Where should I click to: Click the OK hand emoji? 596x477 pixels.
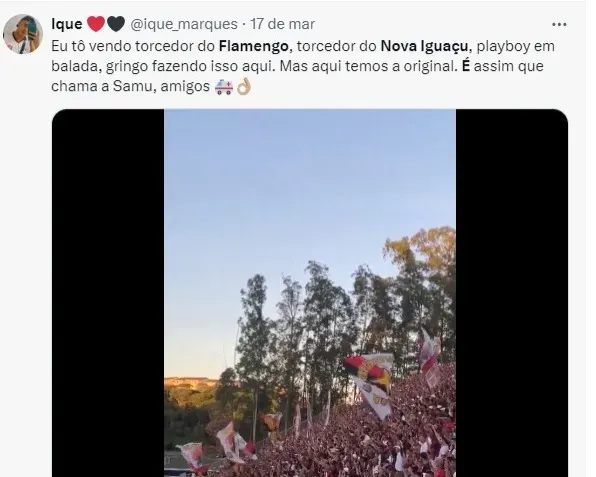(244, 87)
